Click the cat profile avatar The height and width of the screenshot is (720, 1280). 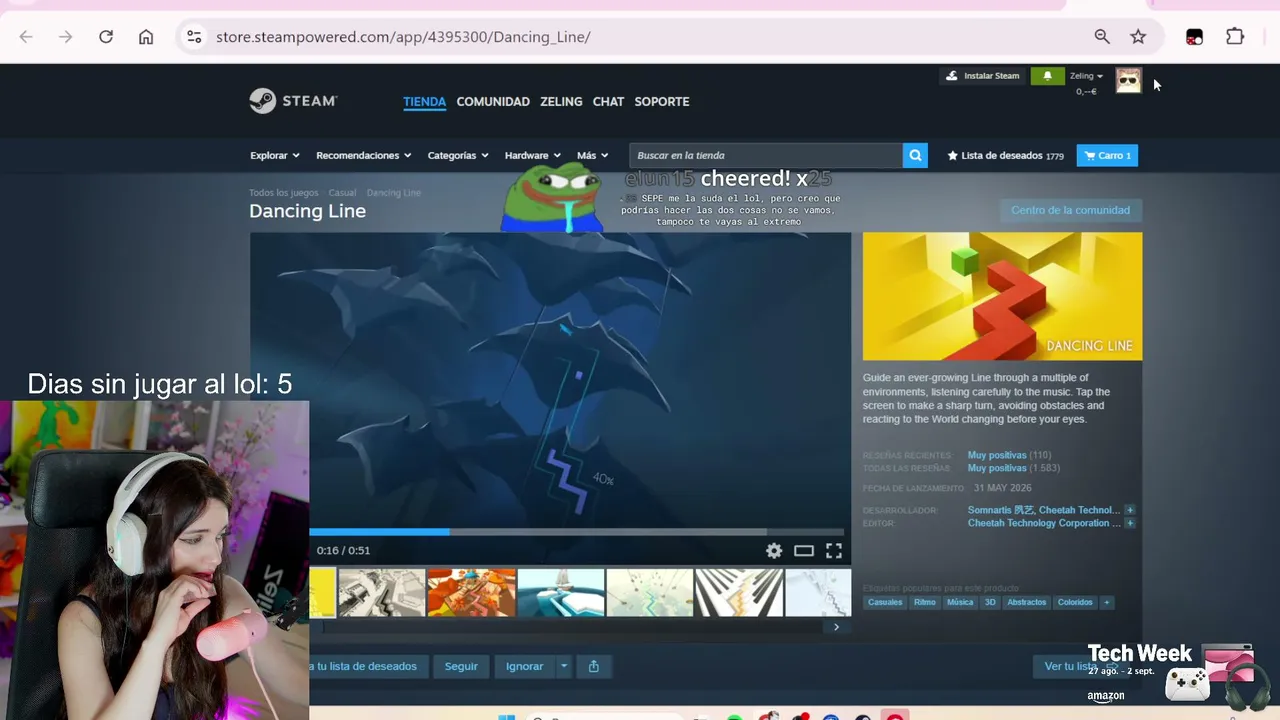[x=1129, y=81]
